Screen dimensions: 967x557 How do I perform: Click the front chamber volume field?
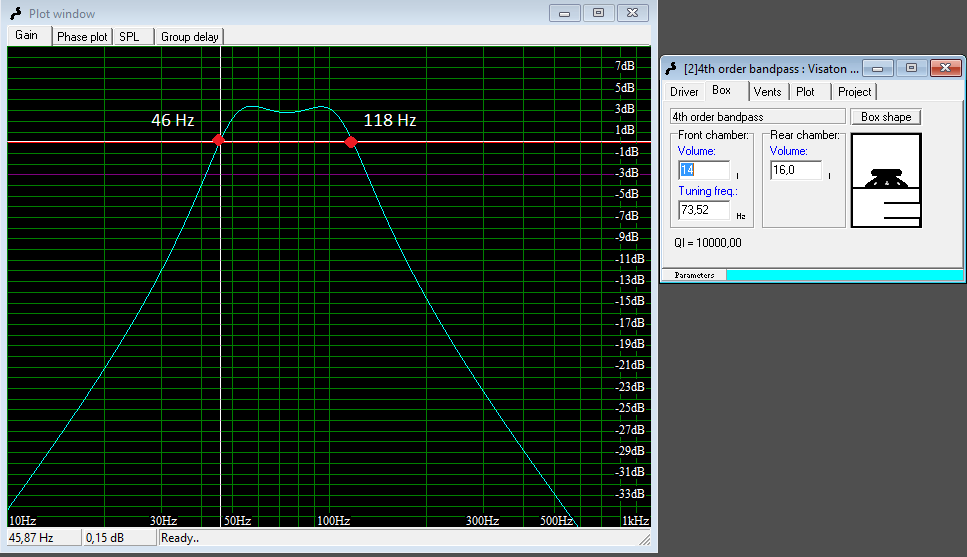[x=704, y=170]
